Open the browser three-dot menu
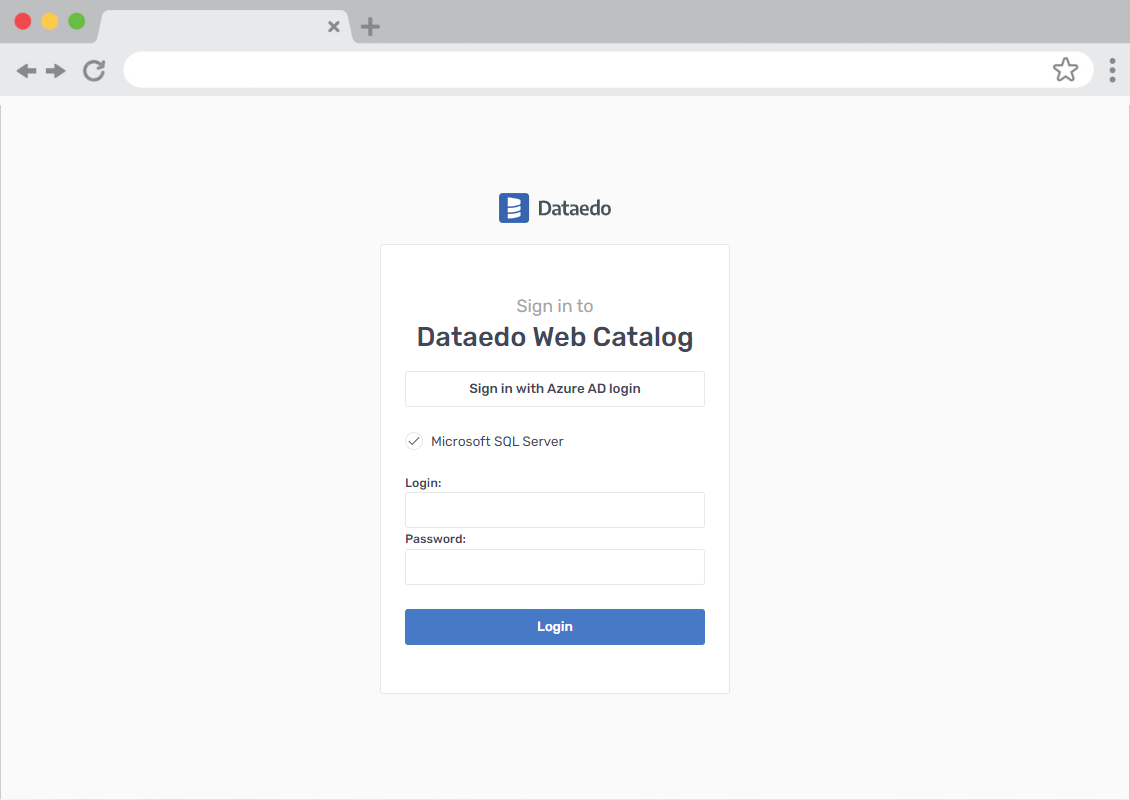1130x800 pixels. pyautogui.click(x=1112, y=70)
